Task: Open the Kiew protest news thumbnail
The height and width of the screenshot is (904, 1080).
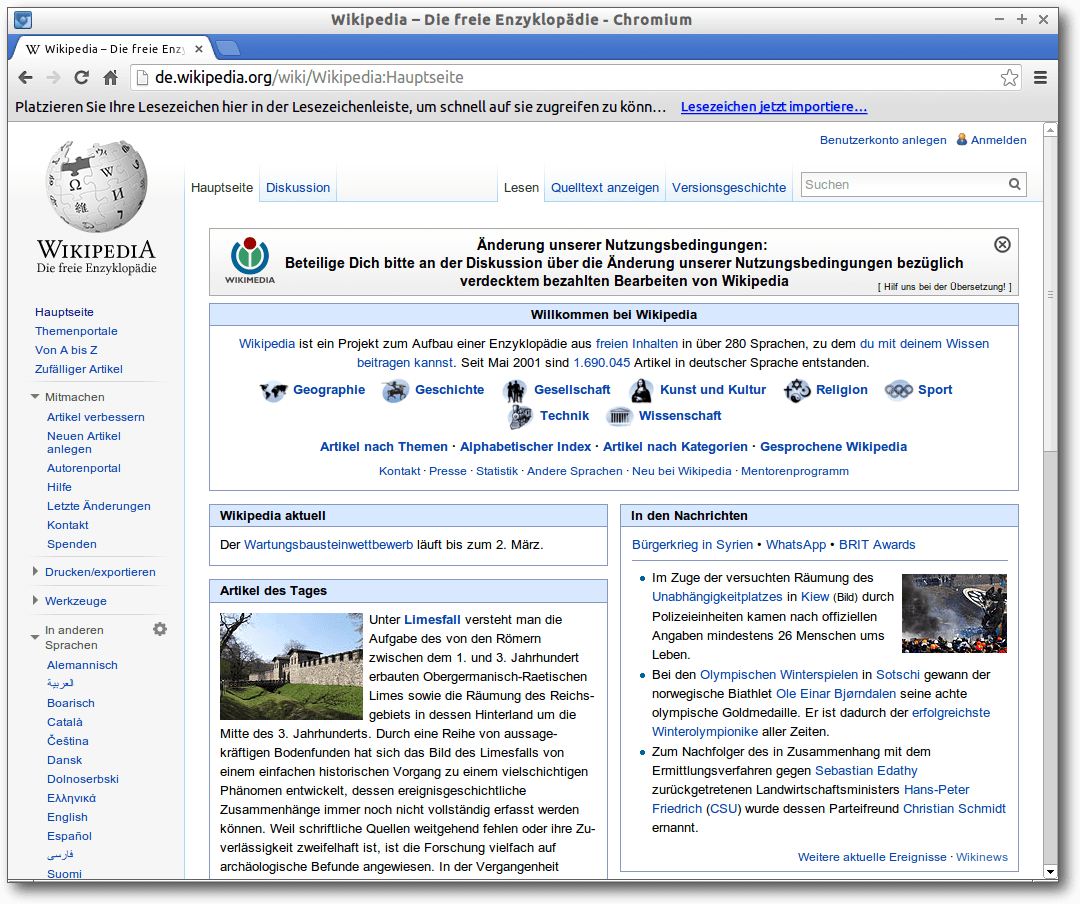Action: point(954,613)
